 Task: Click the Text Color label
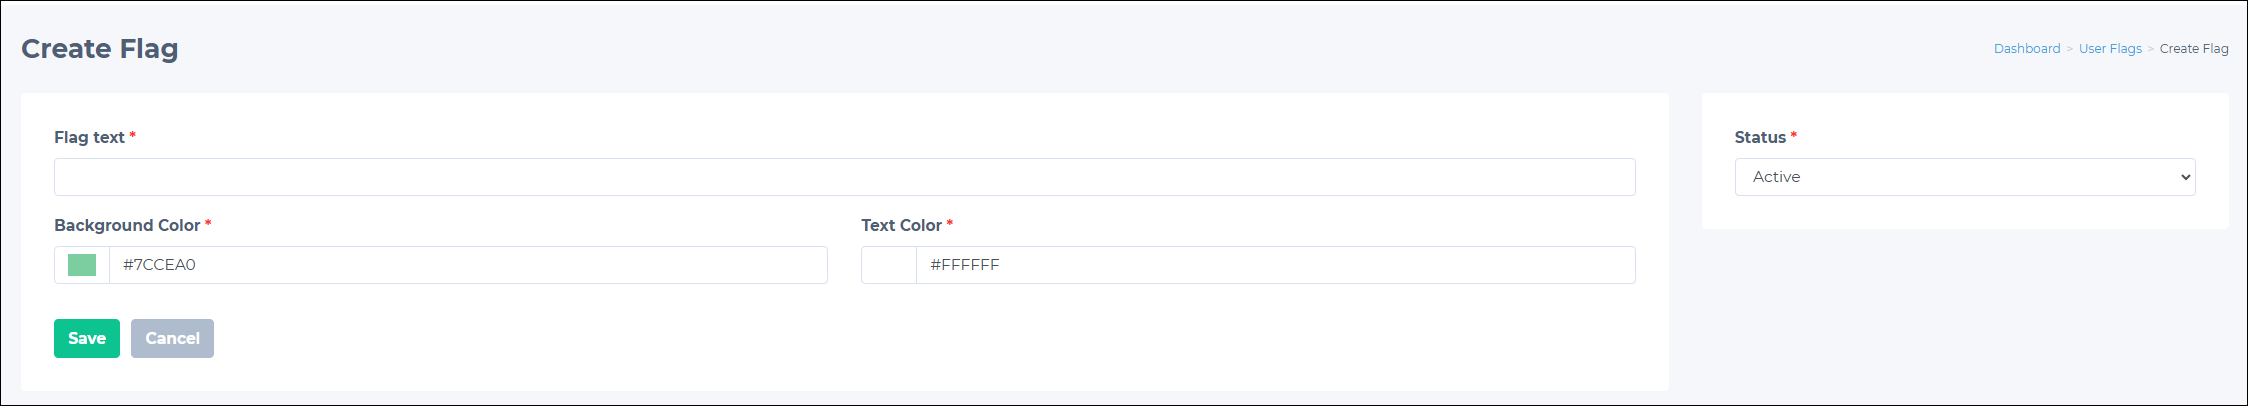[x=901, y=225]
